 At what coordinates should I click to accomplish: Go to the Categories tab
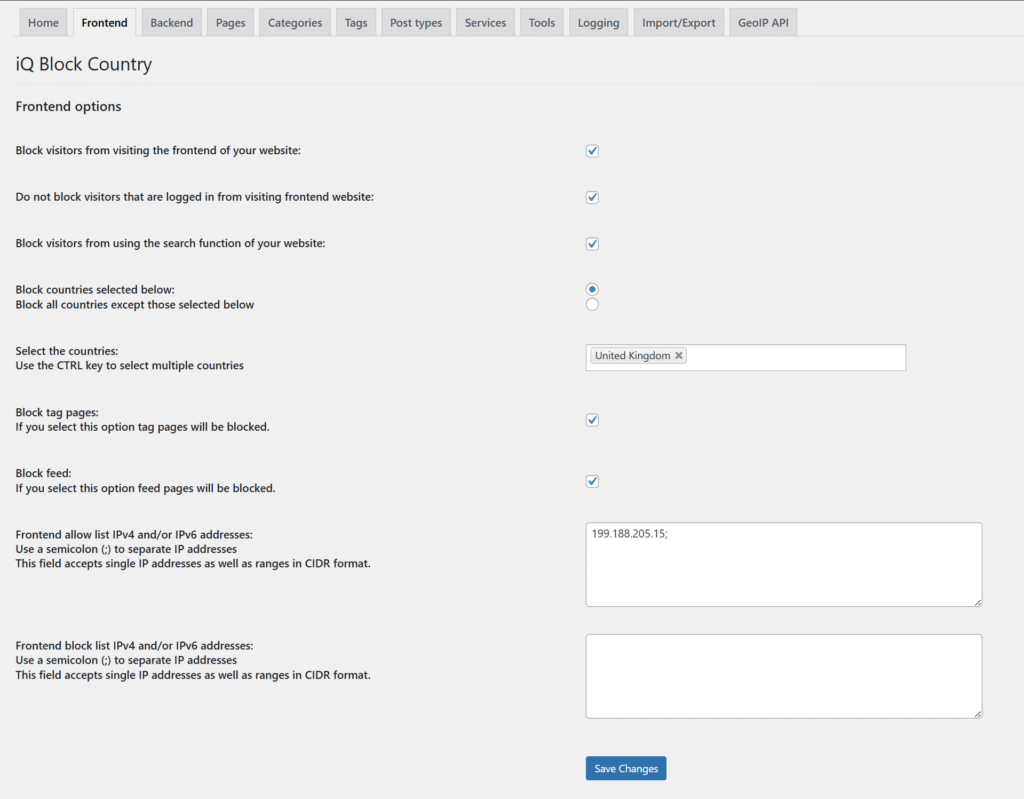(x=295, y=23)
